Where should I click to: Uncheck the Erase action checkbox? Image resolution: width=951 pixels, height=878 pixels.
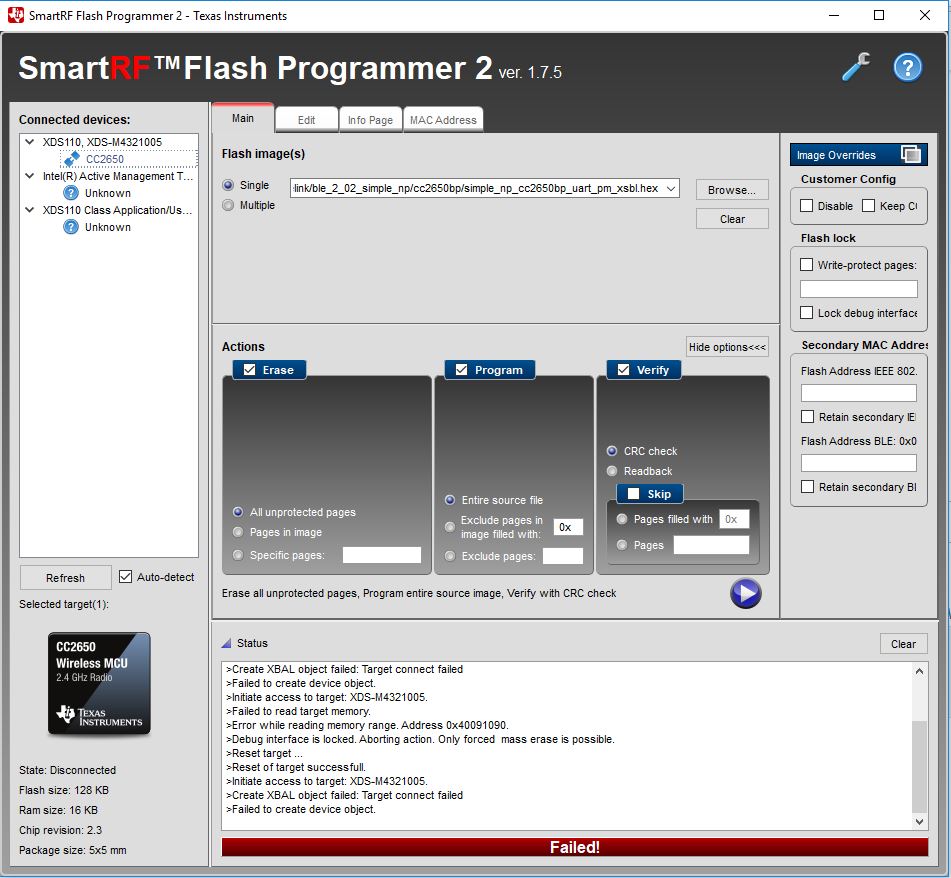[249, 370]
